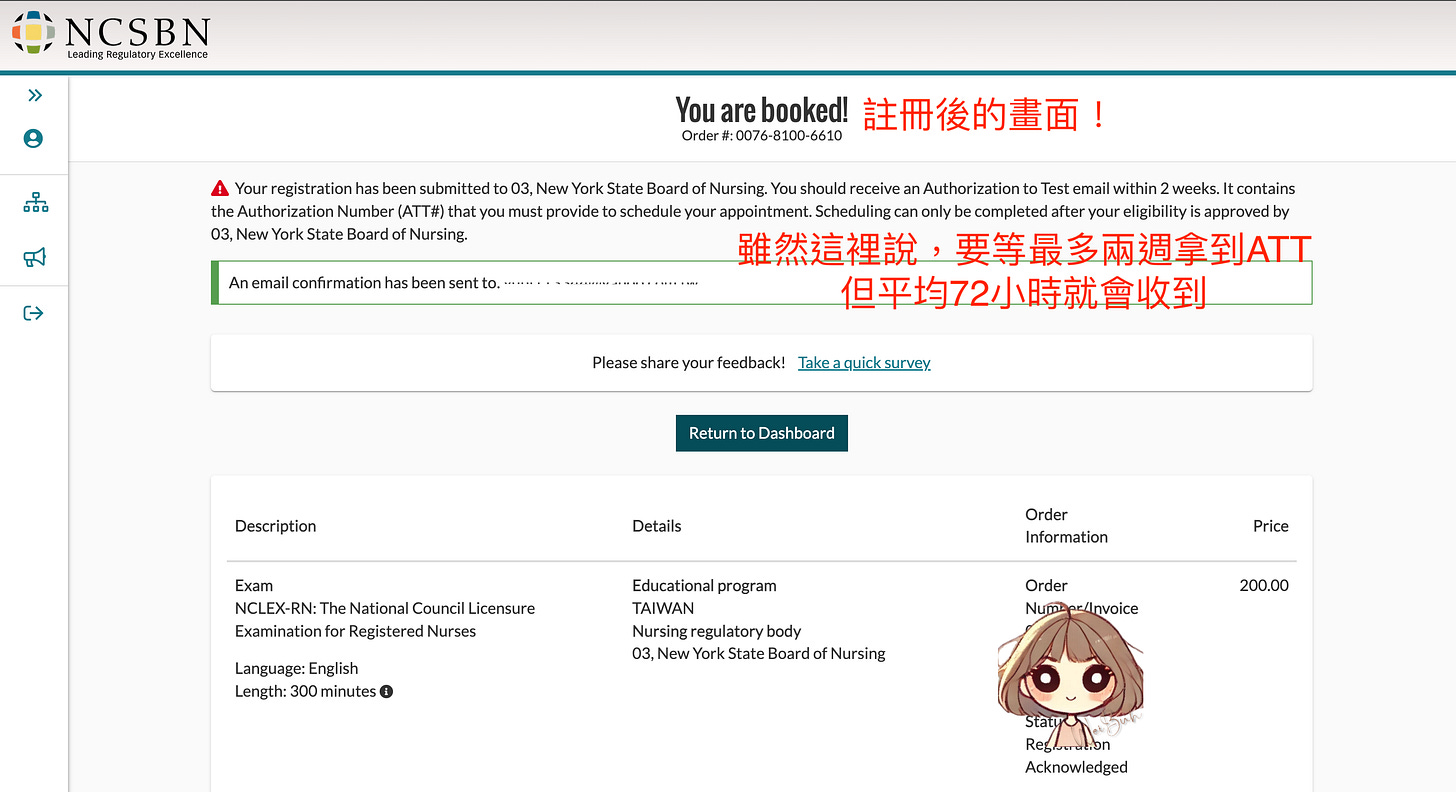
Task: Click the Nursing regulatory body label
Action: [716, 631]
